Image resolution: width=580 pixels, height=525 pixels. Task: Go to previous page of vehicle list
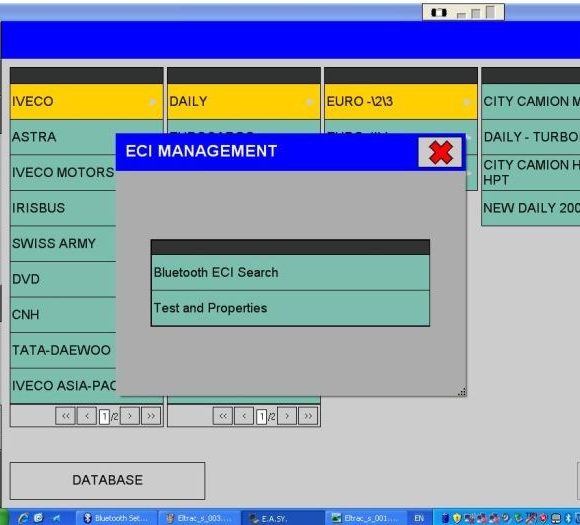pos(244,416)
